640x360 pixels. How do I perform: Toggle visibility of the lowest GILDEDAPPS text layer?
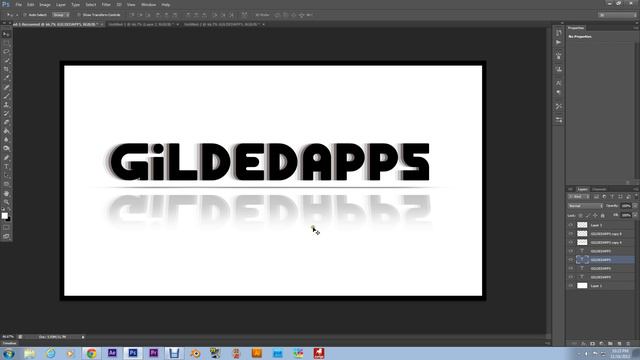click(571, 277)
